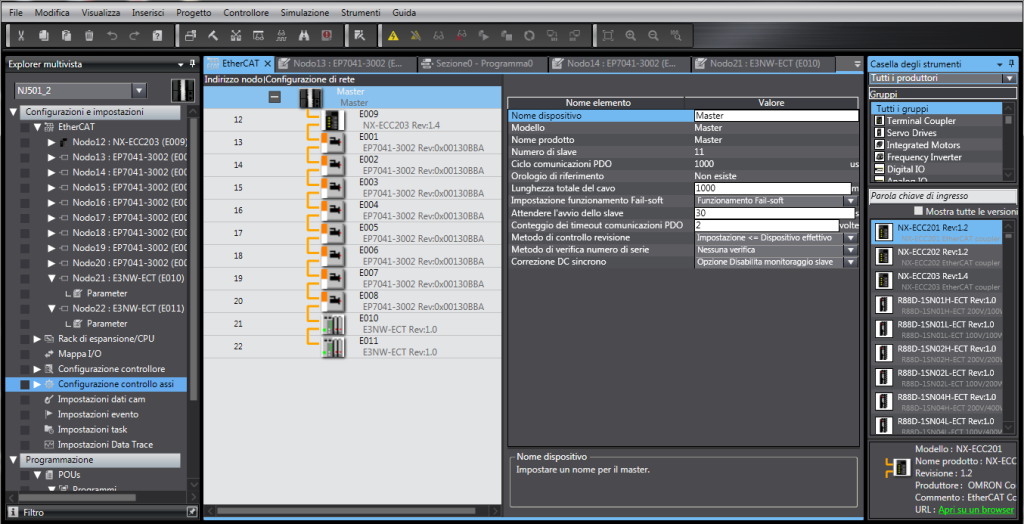Click the Copy toolbar icon
Screen dimensions: 1024x524
click(44, 36)
